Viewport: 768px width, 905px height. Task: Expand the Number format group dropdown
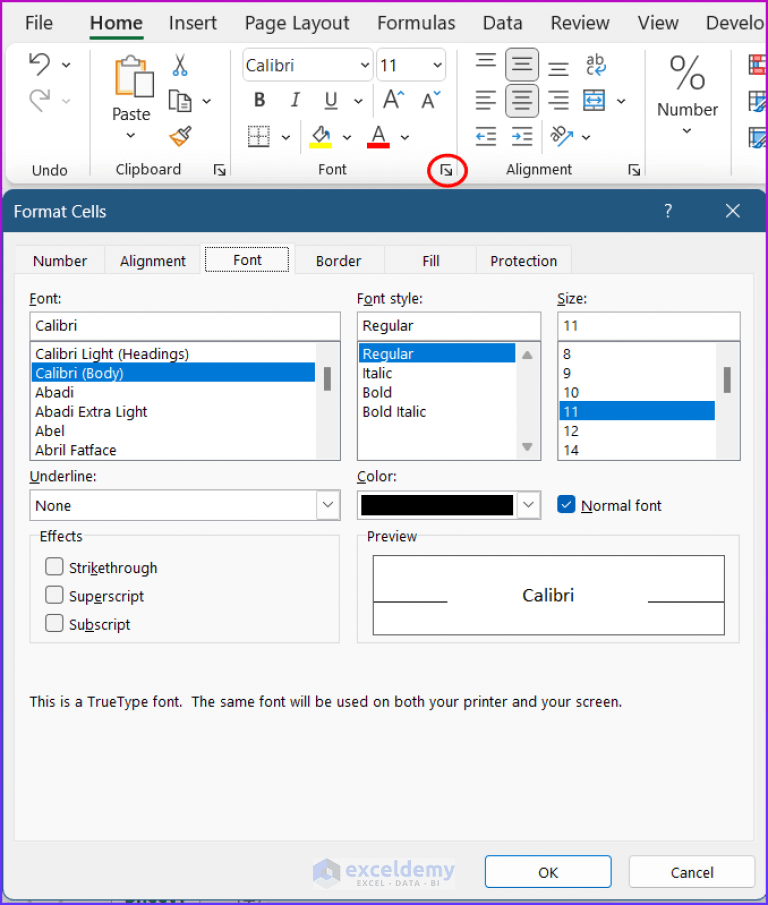(687, 131)
